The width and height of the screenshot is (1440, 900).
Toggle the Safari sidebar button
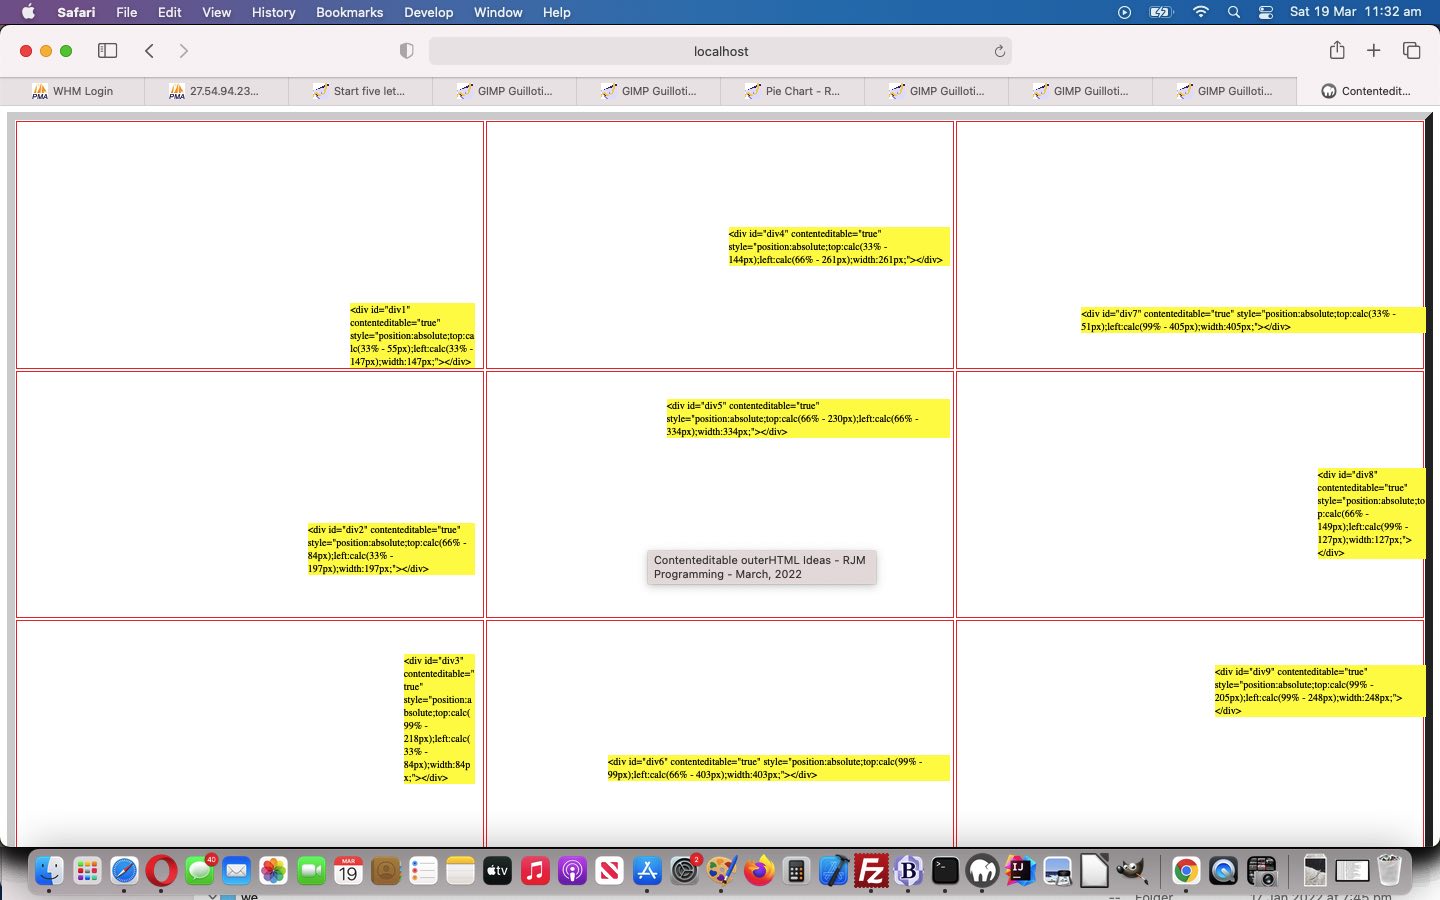(107, 51)
